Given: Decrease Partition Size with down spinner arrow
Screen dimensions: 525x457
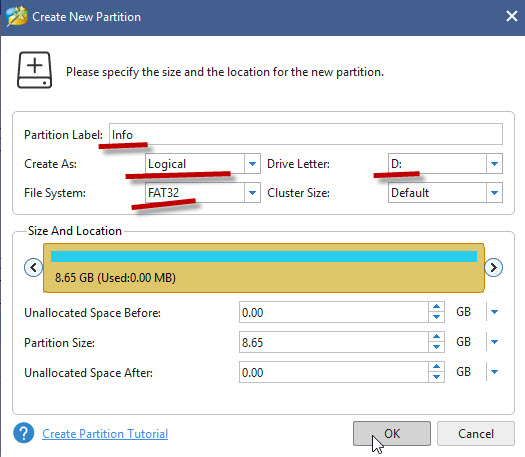Looking at the screenshot, I should point(436,347).
